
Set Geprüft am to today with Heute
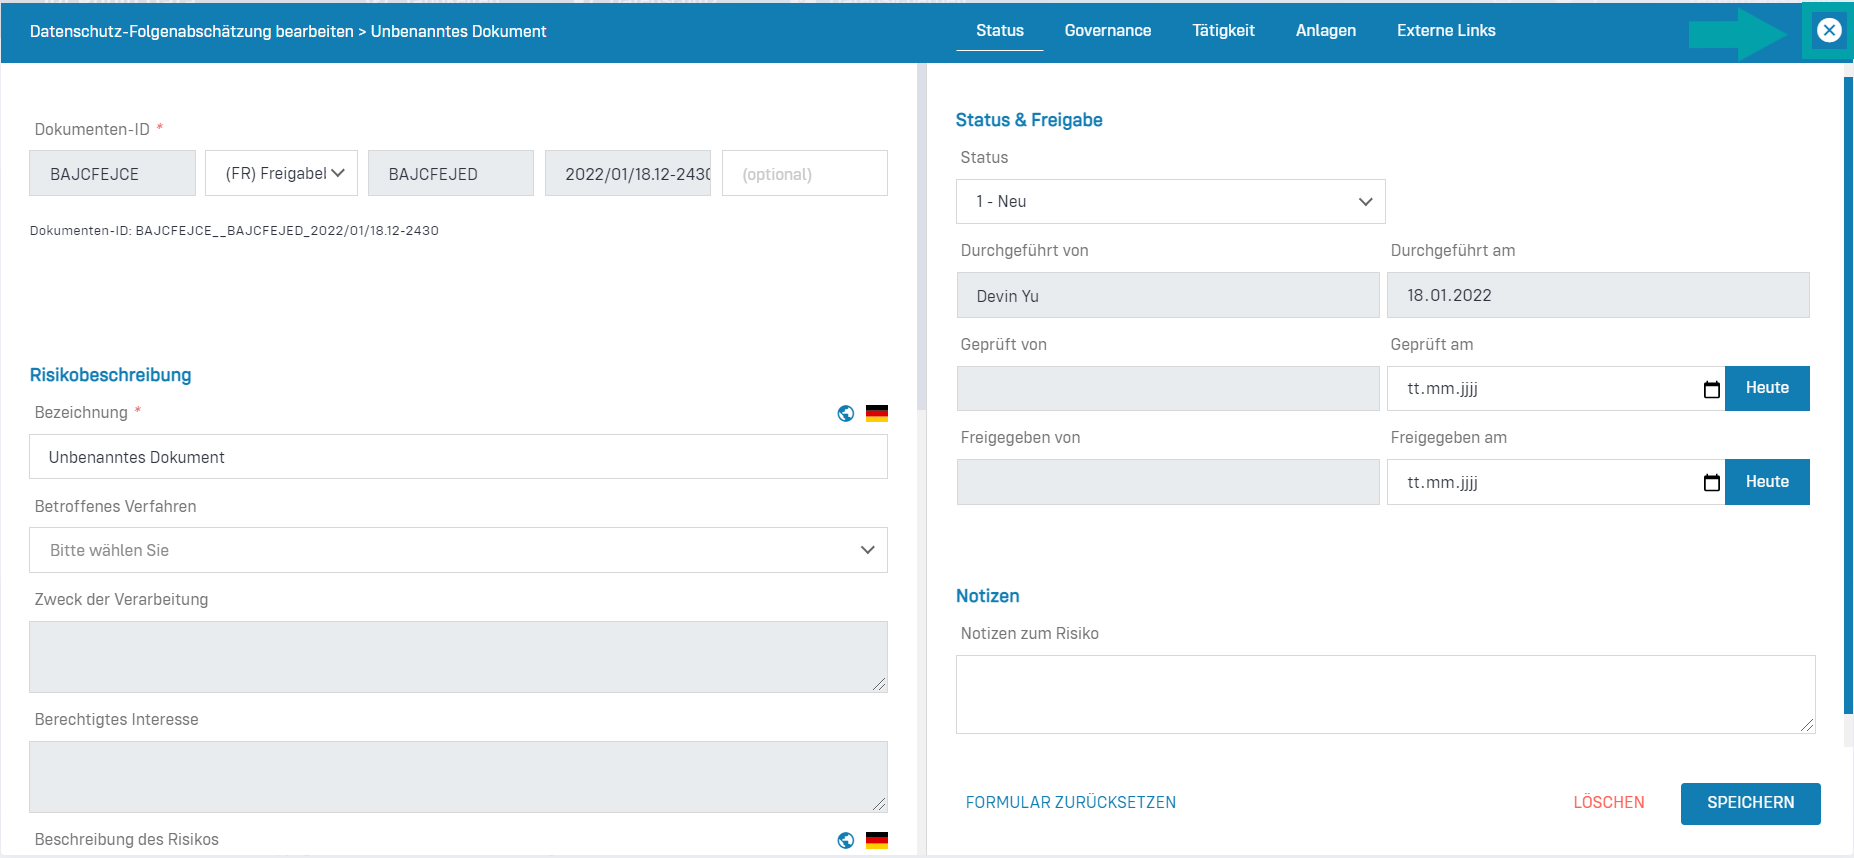click(1767, 388)
